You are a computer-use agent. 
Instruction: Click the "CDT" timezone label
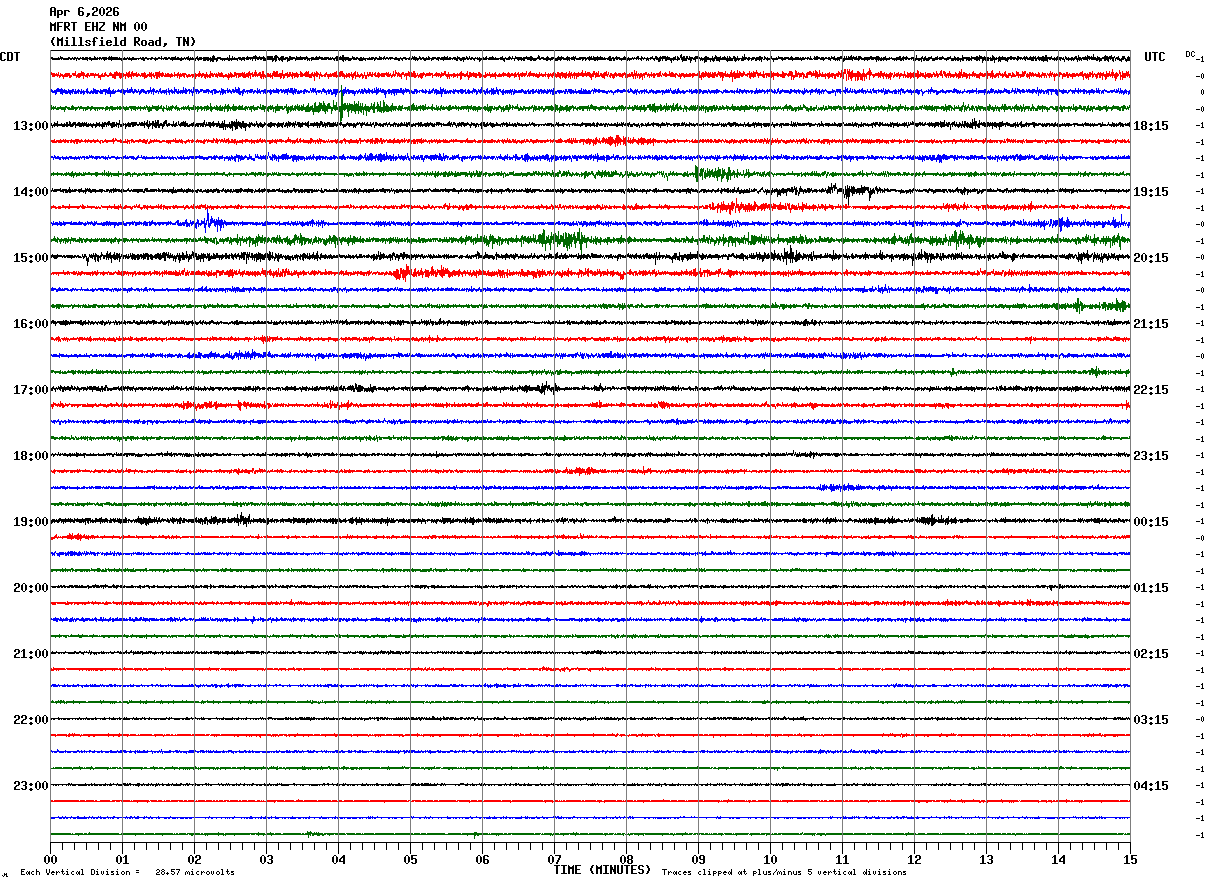(x=10, y=57)
